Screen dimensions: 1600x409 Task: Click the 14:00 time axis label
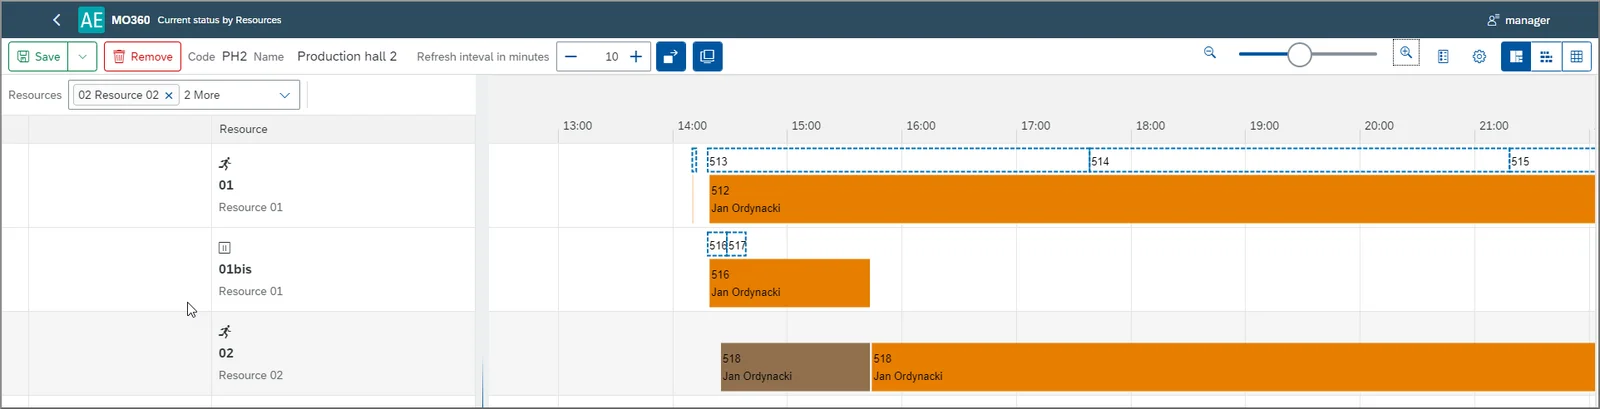point(692,126)
